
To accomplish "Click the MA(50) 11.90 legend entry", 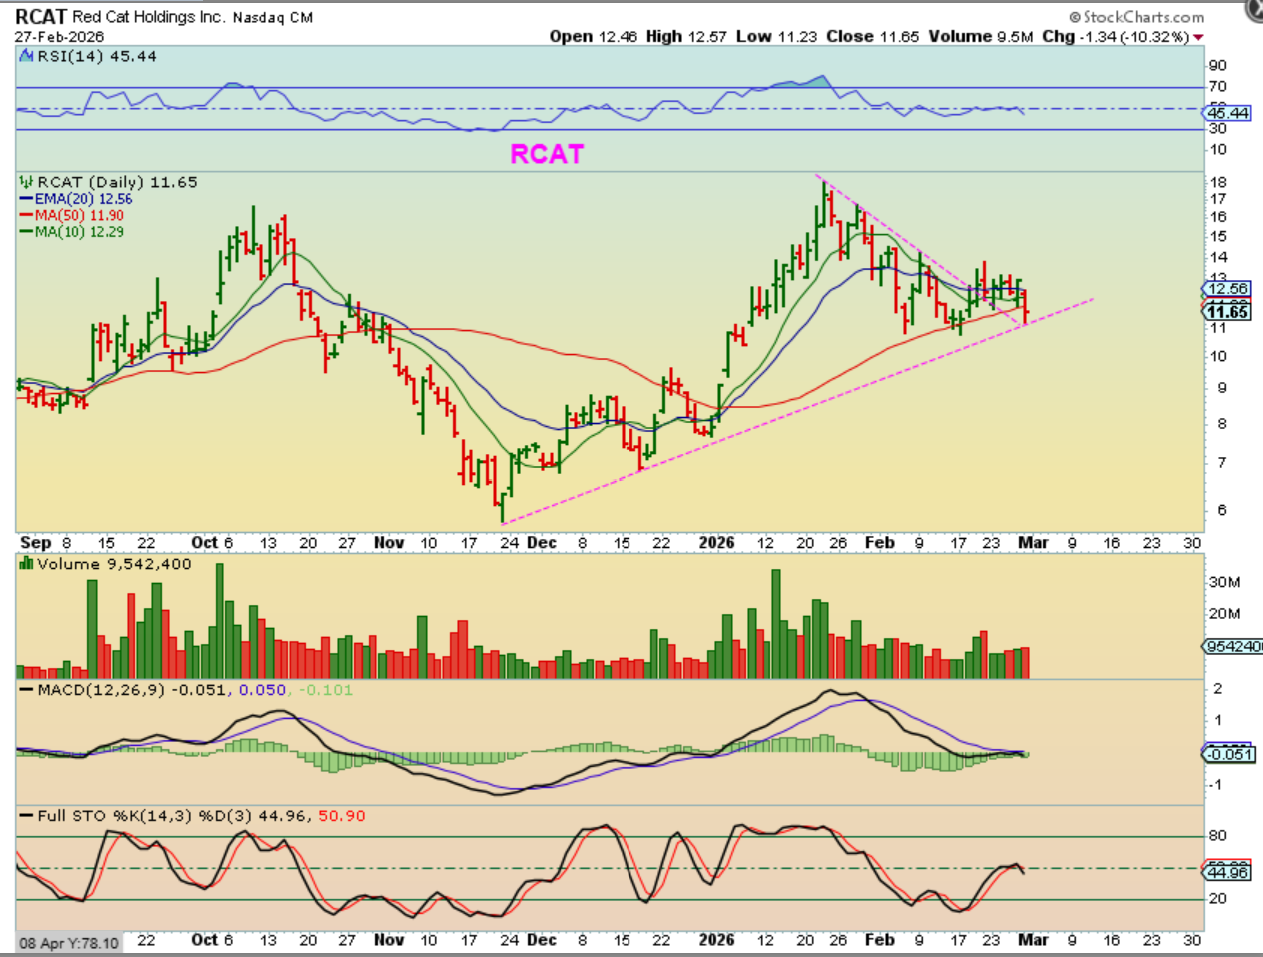I will (x=72, y=215).
